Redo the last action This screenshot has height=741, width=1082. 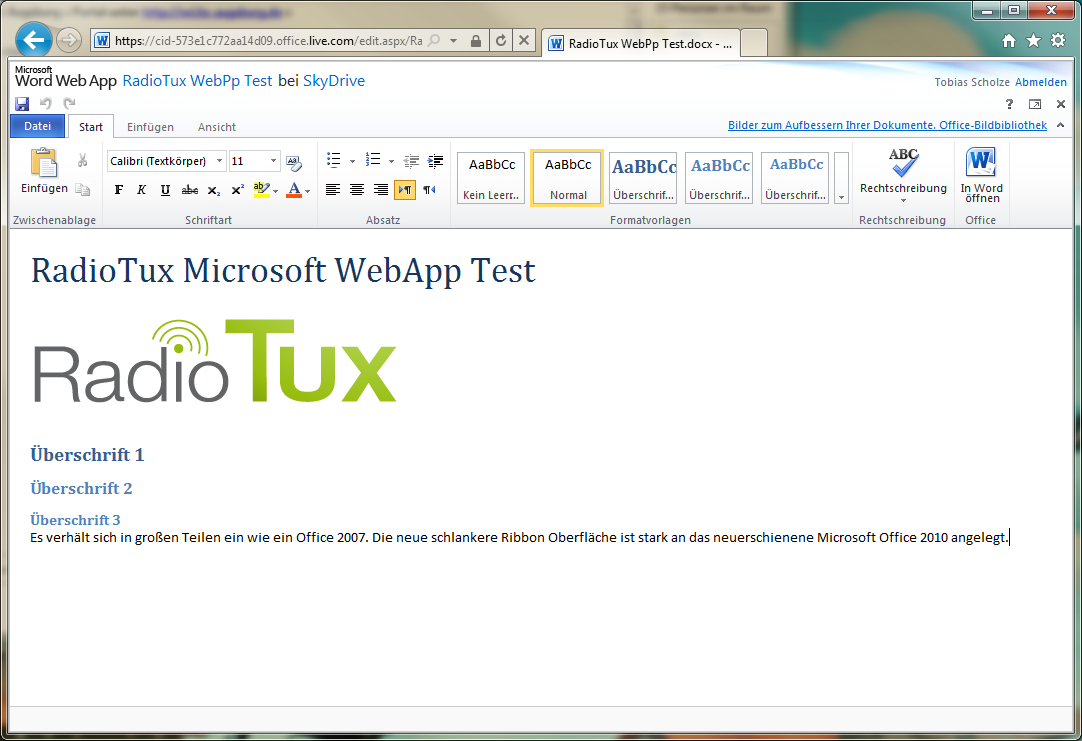coord(69,104)
